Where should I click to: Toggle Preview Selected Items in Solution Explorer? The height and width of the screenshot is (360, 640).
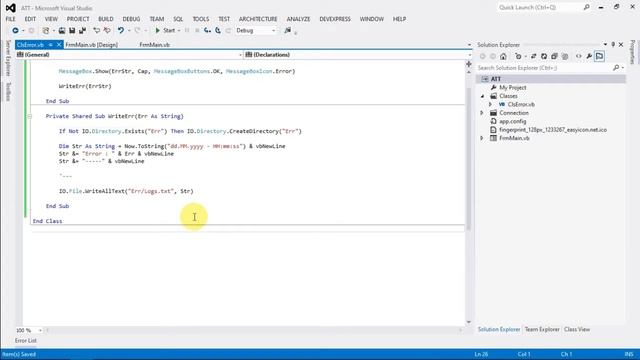600,56
